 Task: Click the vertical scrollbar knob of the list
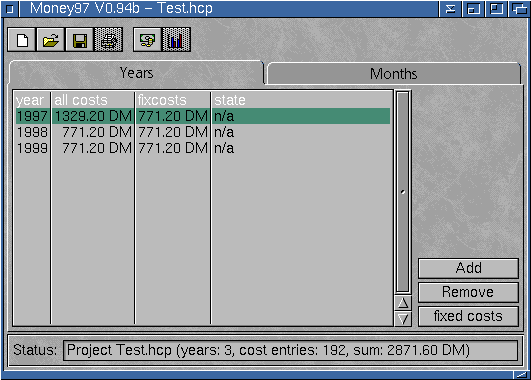pyautogui.click(x=403, y=192)
